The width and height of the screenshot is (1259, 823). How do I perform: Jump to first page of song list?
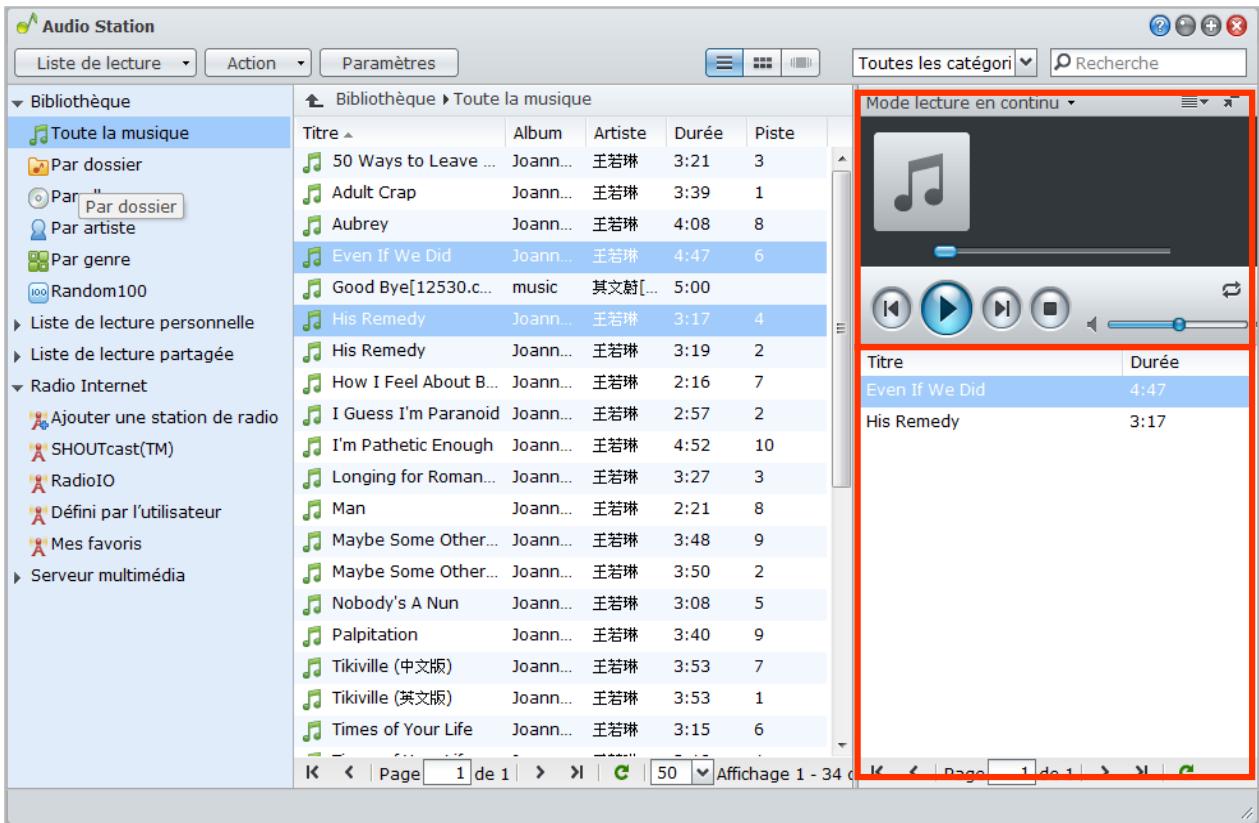pos(312,773)
